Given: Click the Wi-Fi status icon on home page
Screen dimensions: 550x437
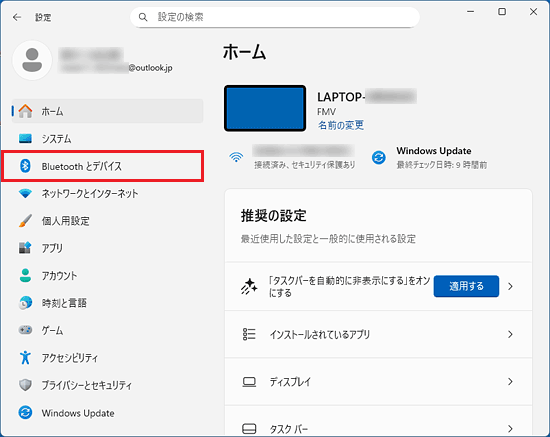Looking at the screenshot, I should click(236, 157).
